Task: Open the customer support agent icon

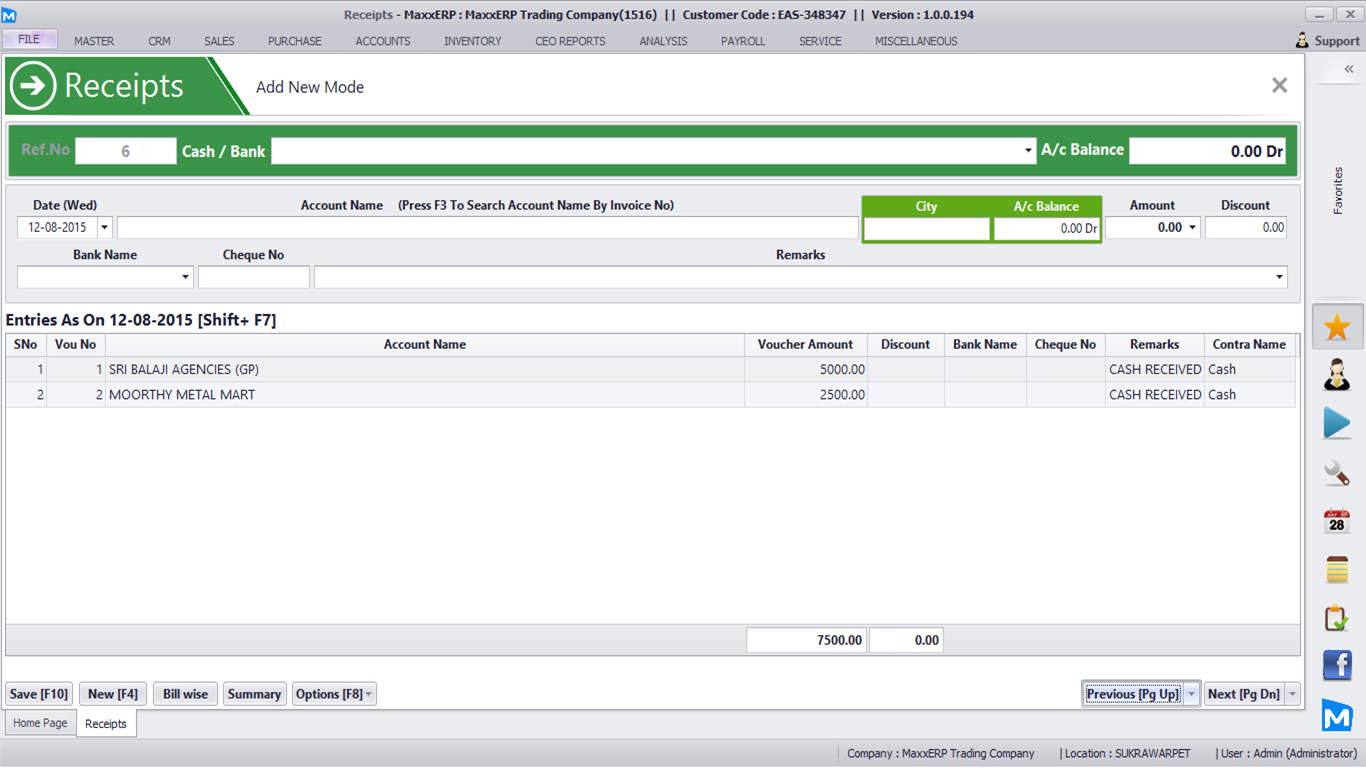Action: click(1337, 375)
